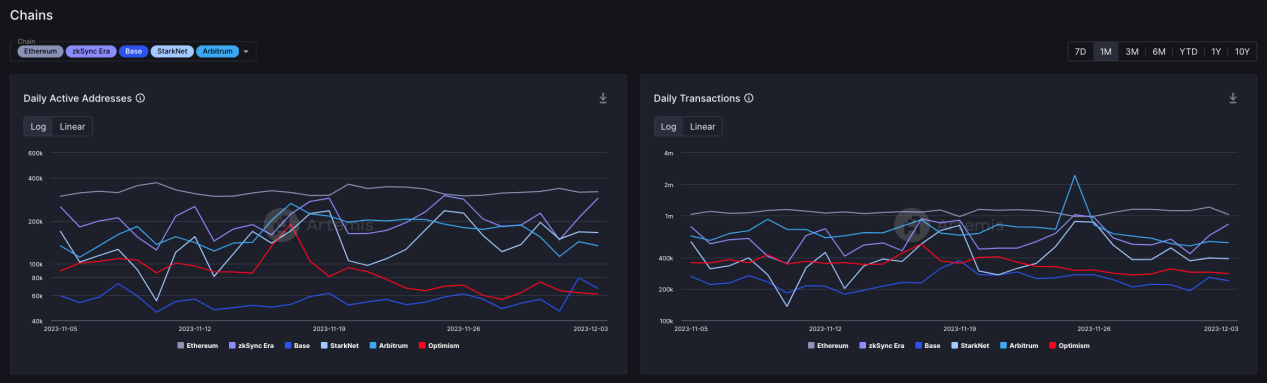Select the 6M time range
The width and height of the screenshot is (1267, 383).
tap(1158, 51)
